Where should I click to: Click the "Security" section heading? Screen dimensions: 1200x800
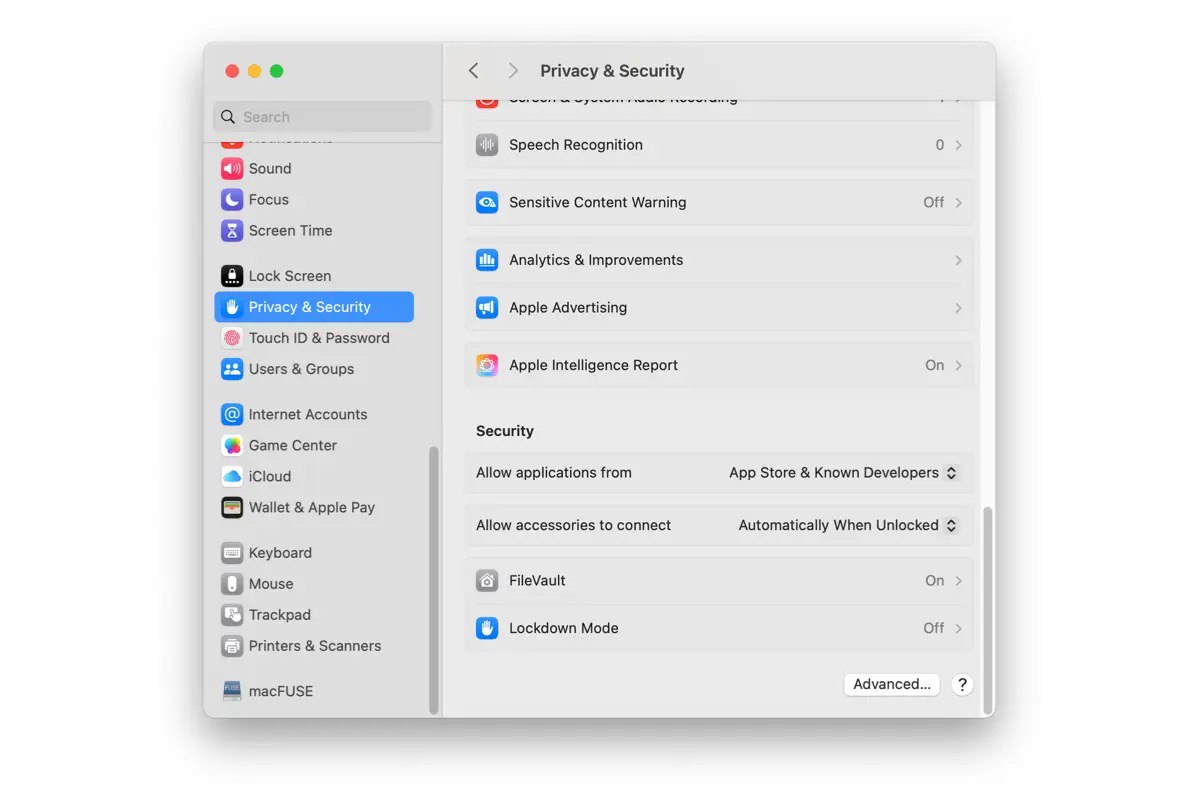click(x=505, y=431)
